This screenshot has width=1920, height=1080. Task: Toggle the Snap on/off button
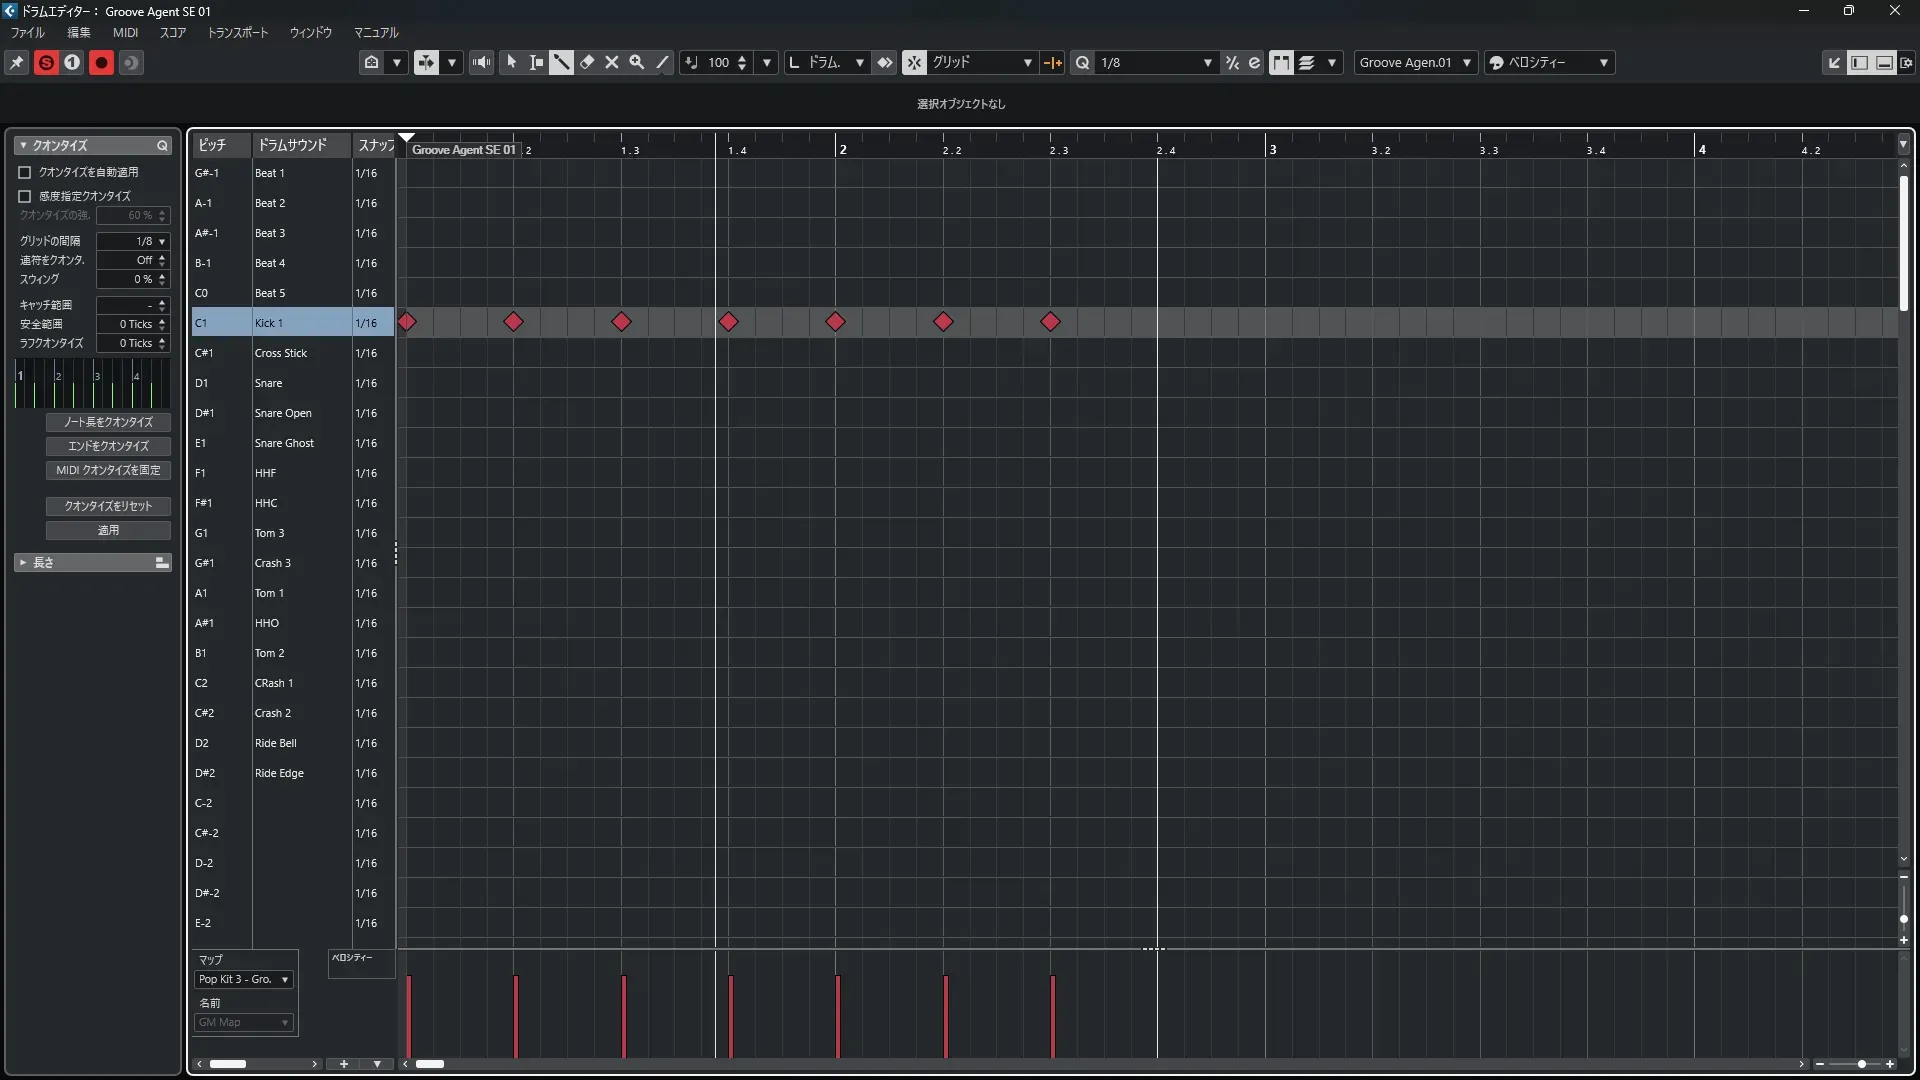914,62
